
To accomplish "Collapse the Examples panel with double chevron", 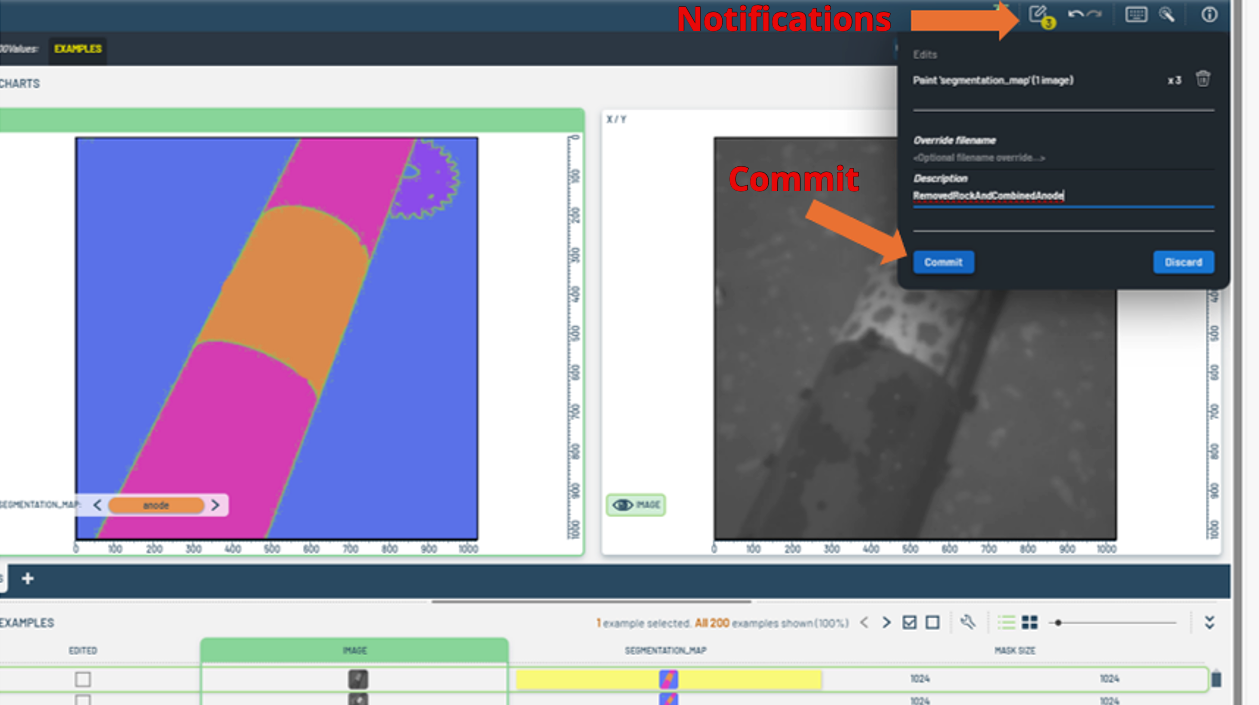I will click(x=1209, y=622).
